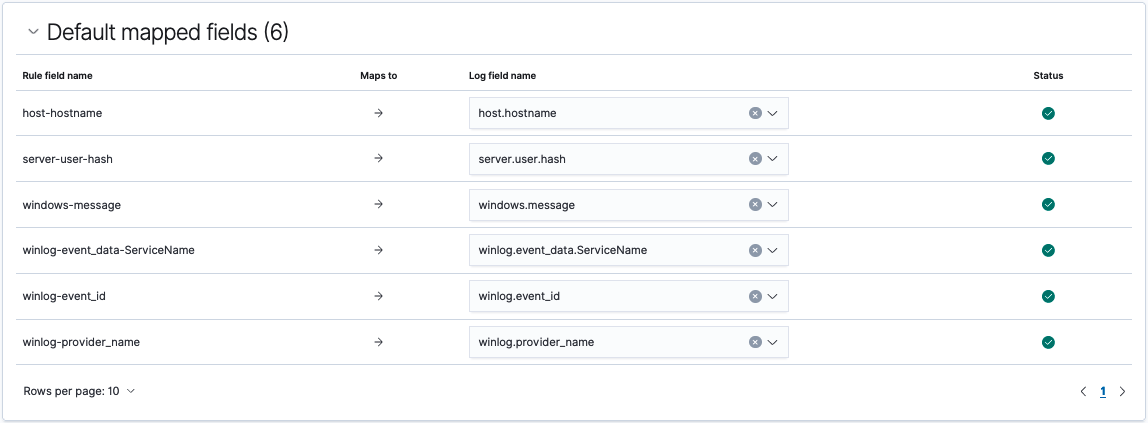Screen dimensions: 1148x423
Task: Open dropdown arrow for winlog.provider_name field
Action: [x=773, y=342]
